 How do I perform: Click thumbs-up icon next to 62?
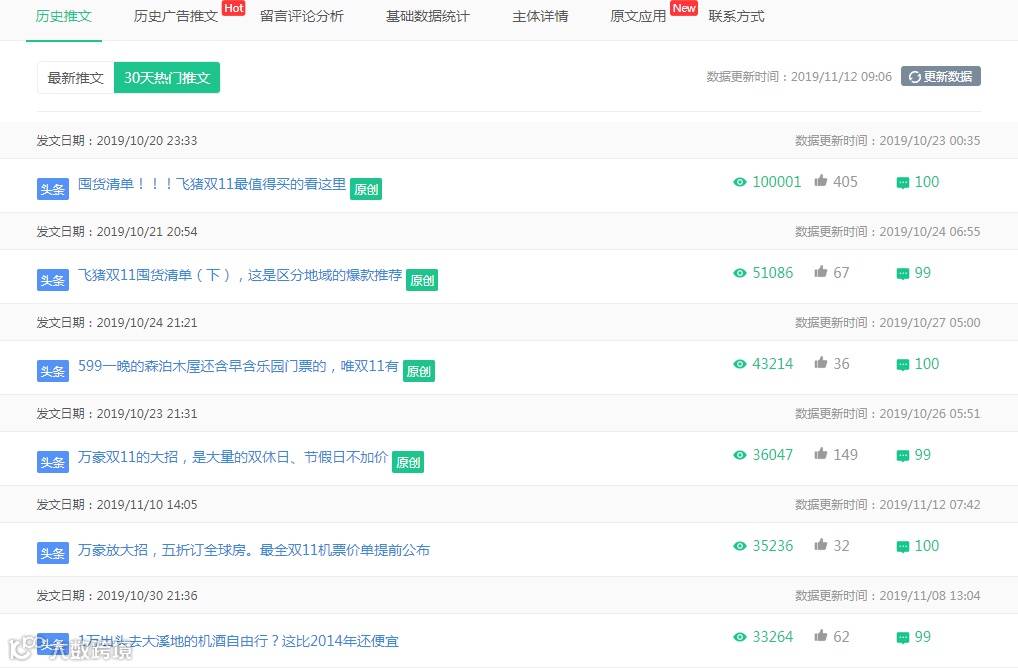tap(821, 635)
